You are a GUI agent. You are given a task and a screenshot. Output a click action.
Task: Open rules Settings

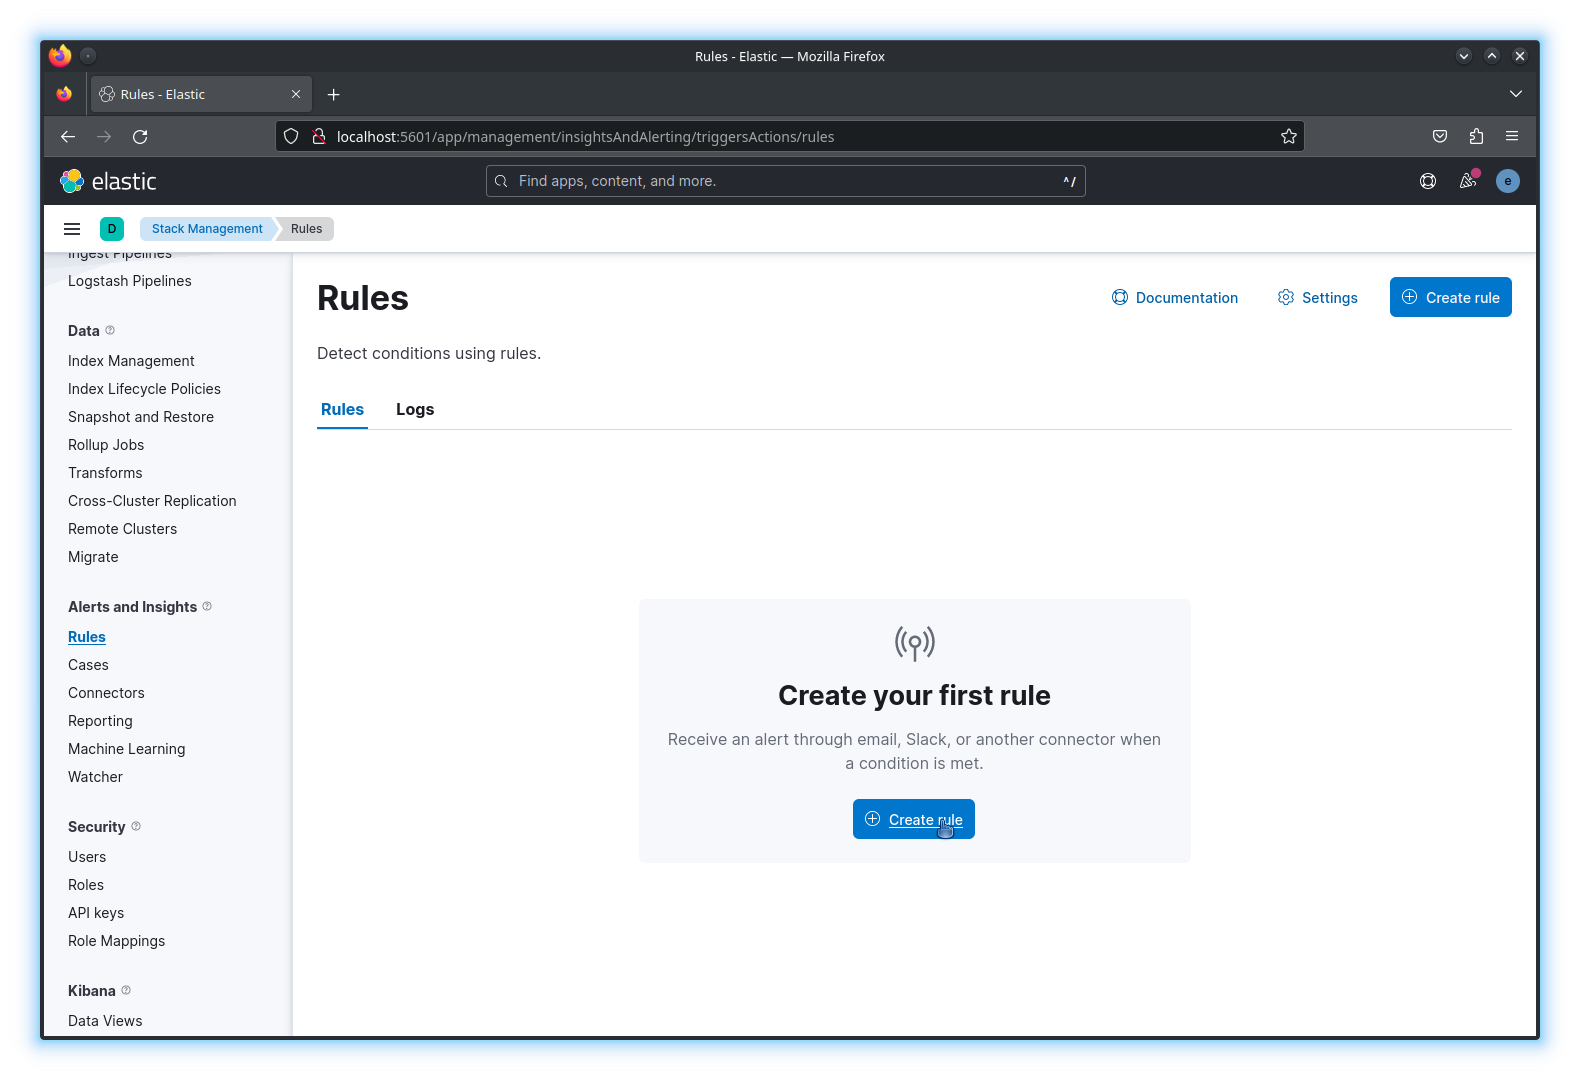tap(1318, 298)
